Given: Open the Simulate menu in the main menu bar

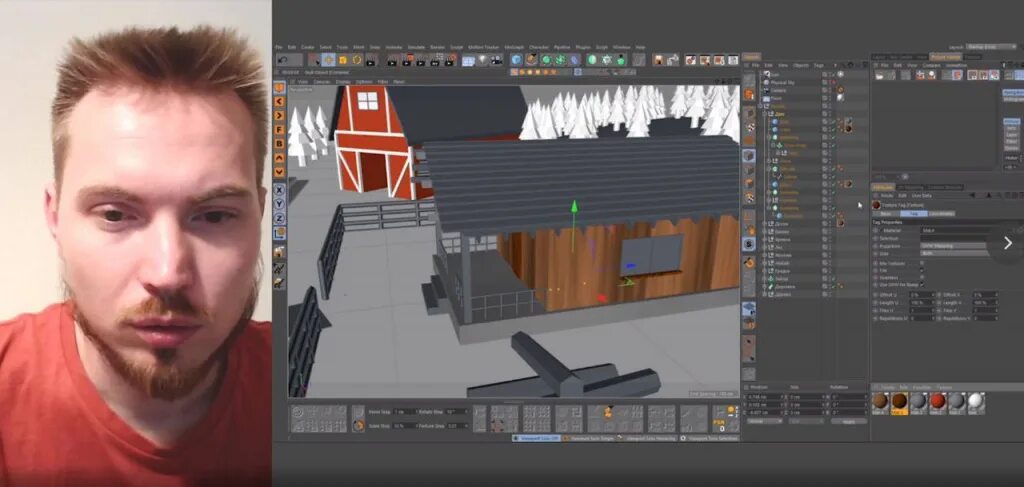Looking at the screenshot, I should point(416,48).
